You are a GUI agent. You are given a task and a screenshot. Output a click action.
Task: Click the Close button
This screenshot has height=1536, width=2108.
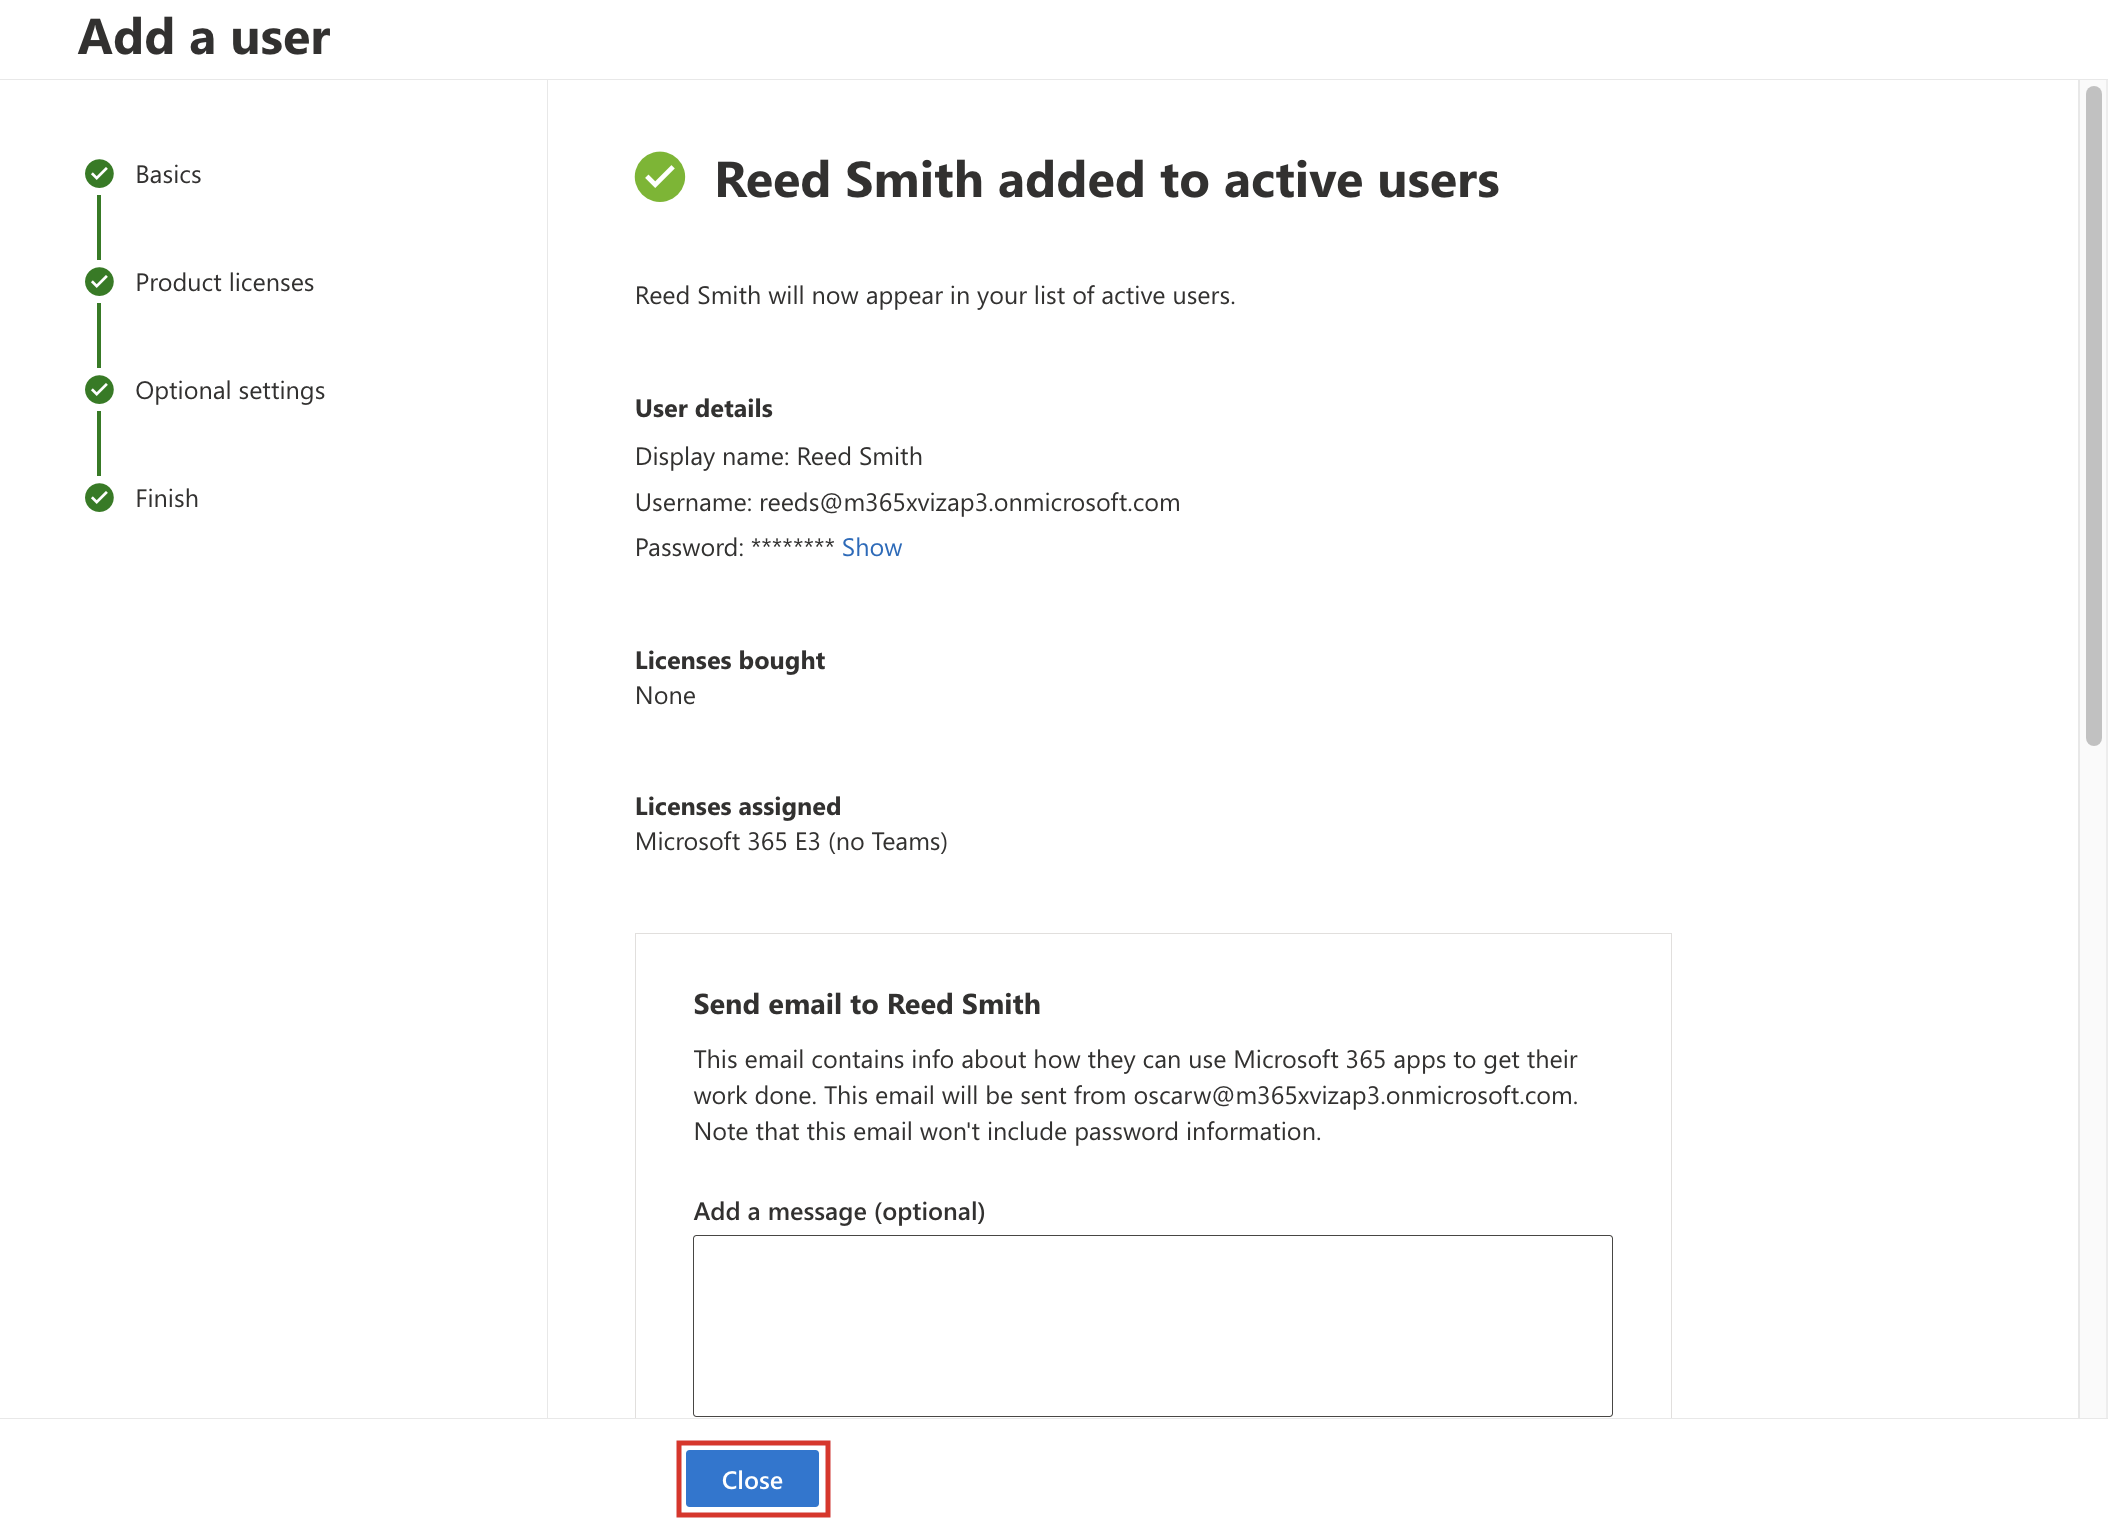tap(752, 1479)
